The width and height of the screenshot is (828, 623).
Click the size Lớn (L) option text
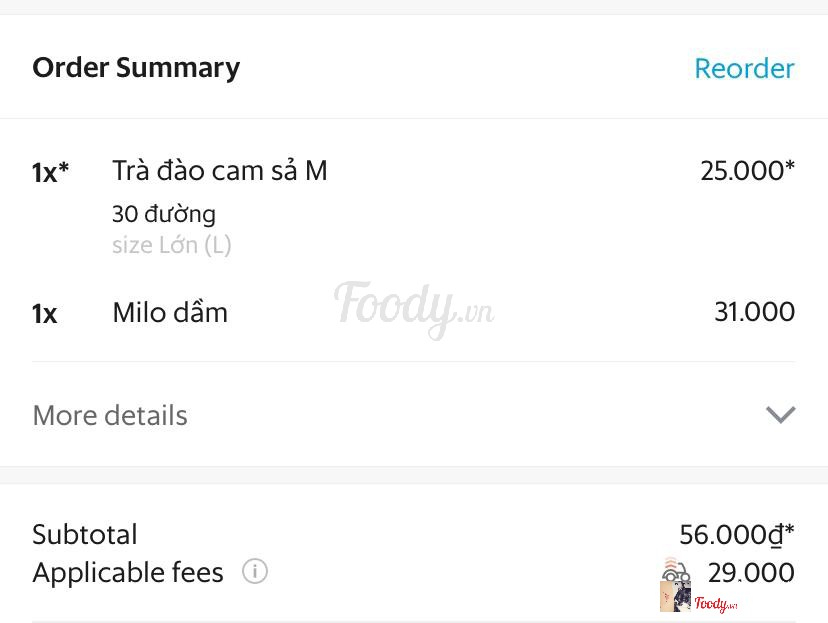coord(172,245)
